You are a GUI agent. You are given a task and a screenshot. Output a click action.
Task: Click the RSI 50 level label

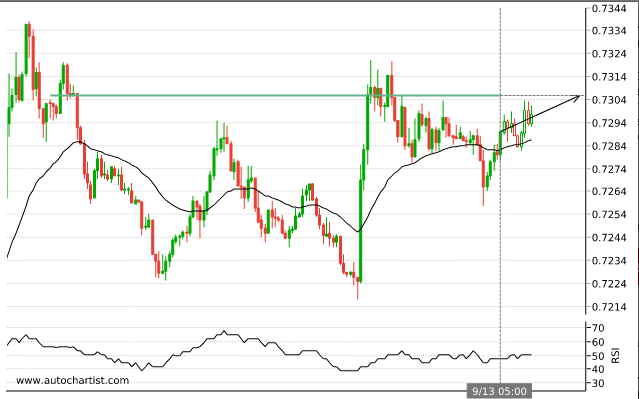tap(598, 356)
